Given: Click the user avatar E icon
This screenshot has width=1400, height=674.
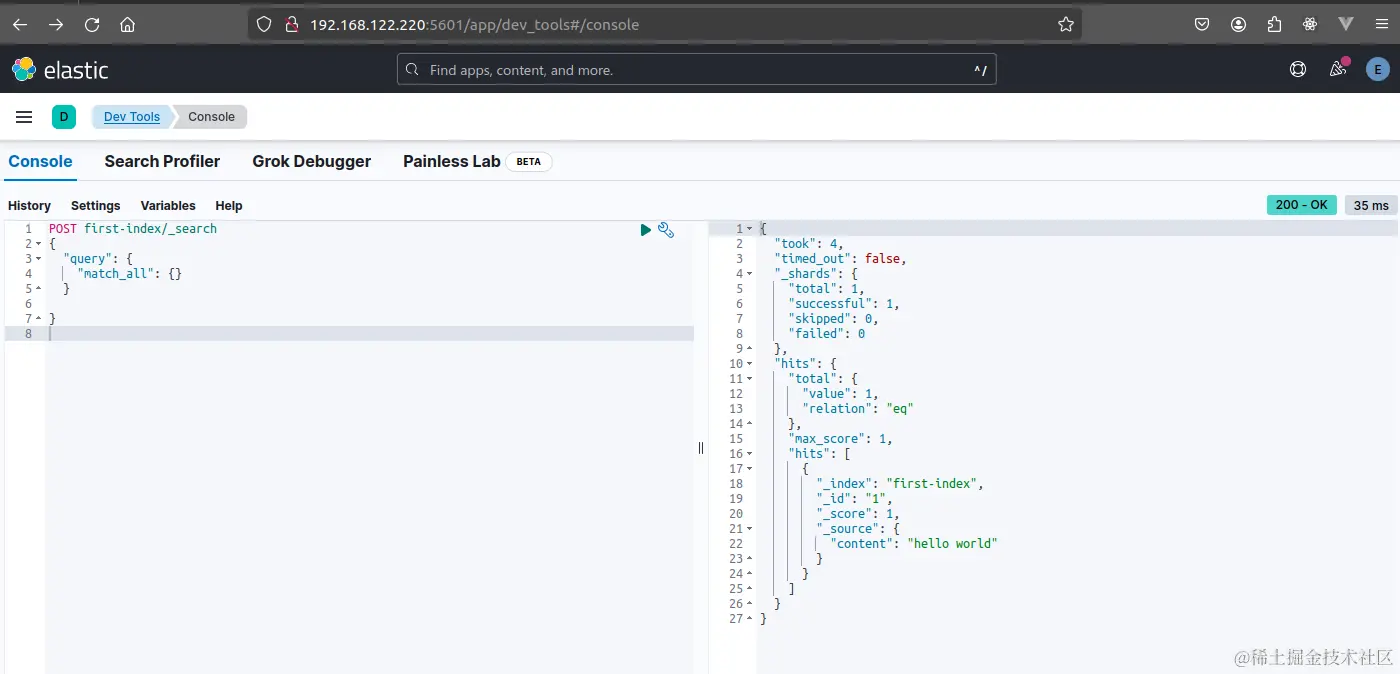Looking at the screenshot, I should [x=1378, y=69].
